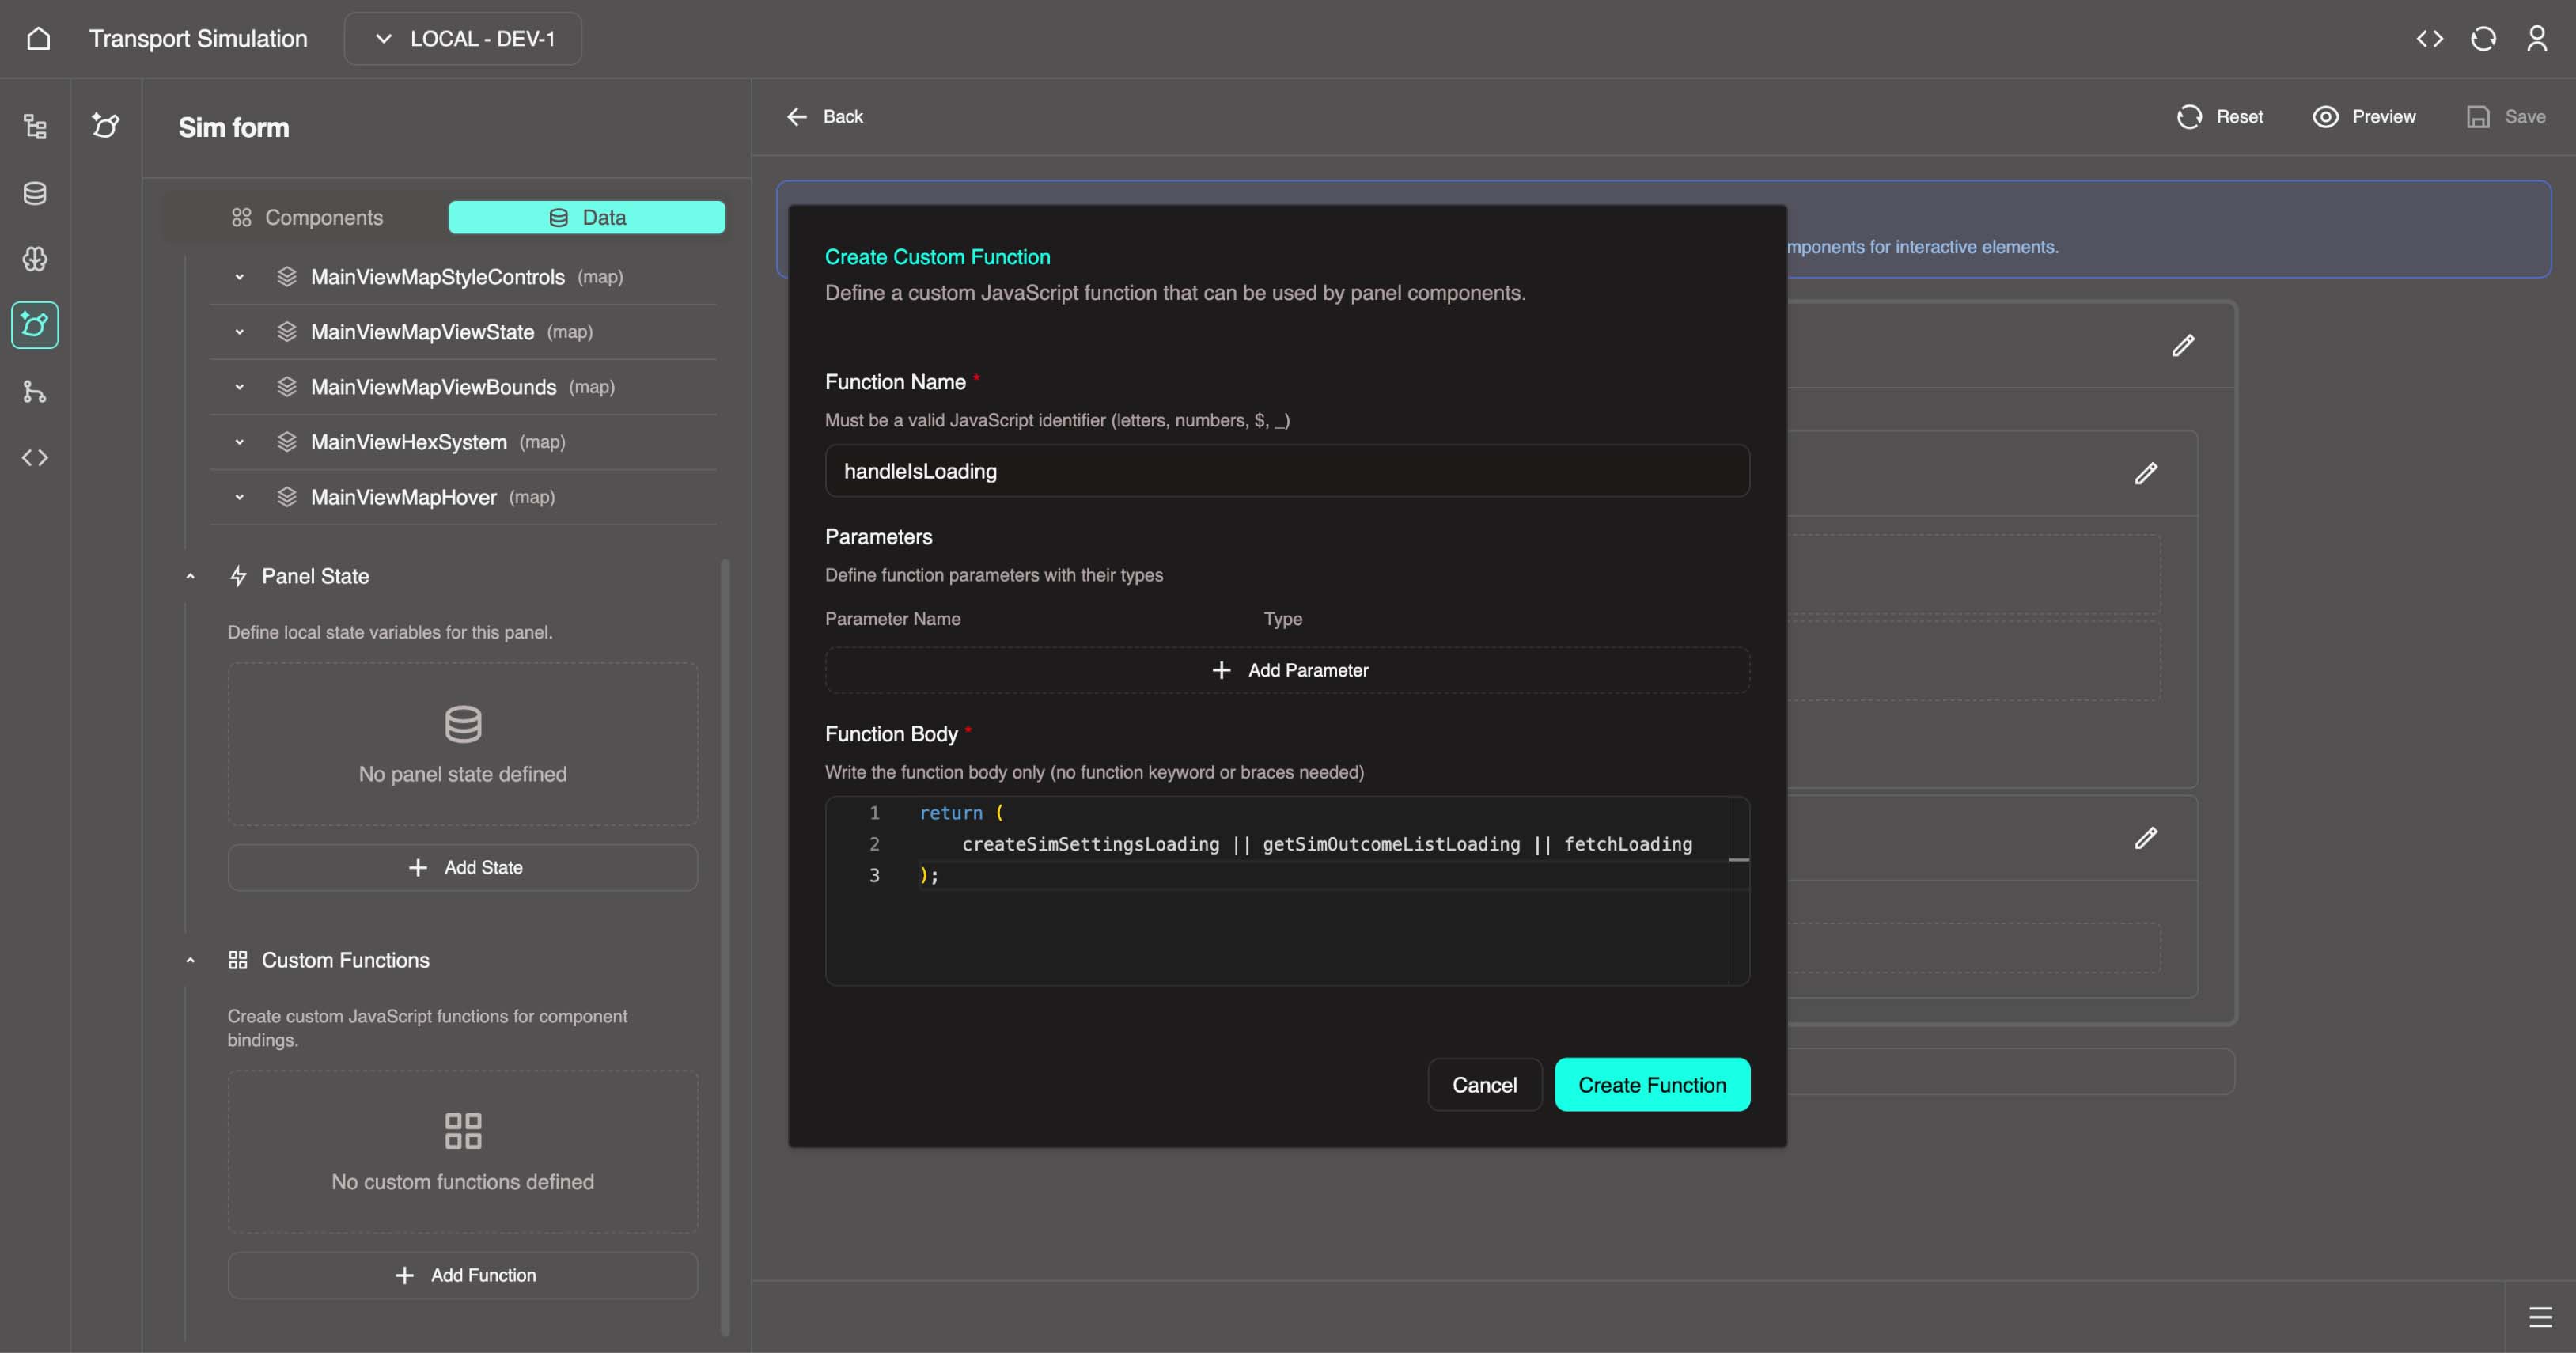Click the Preview eye button
Image resolution: width=2576 pixels, height=1353 pixels.
[2364, 117]
